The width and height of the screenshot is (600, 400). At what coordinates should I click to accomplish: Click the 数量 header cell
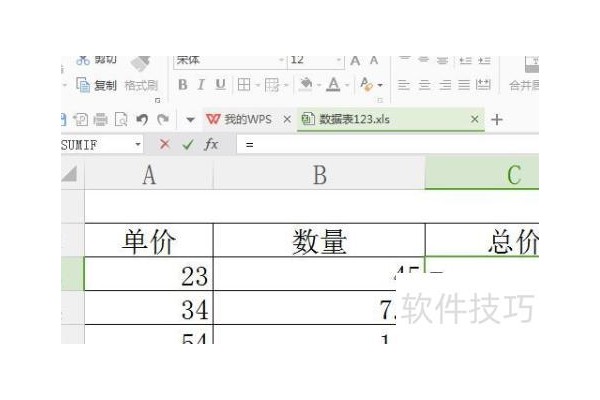point(319,241)
